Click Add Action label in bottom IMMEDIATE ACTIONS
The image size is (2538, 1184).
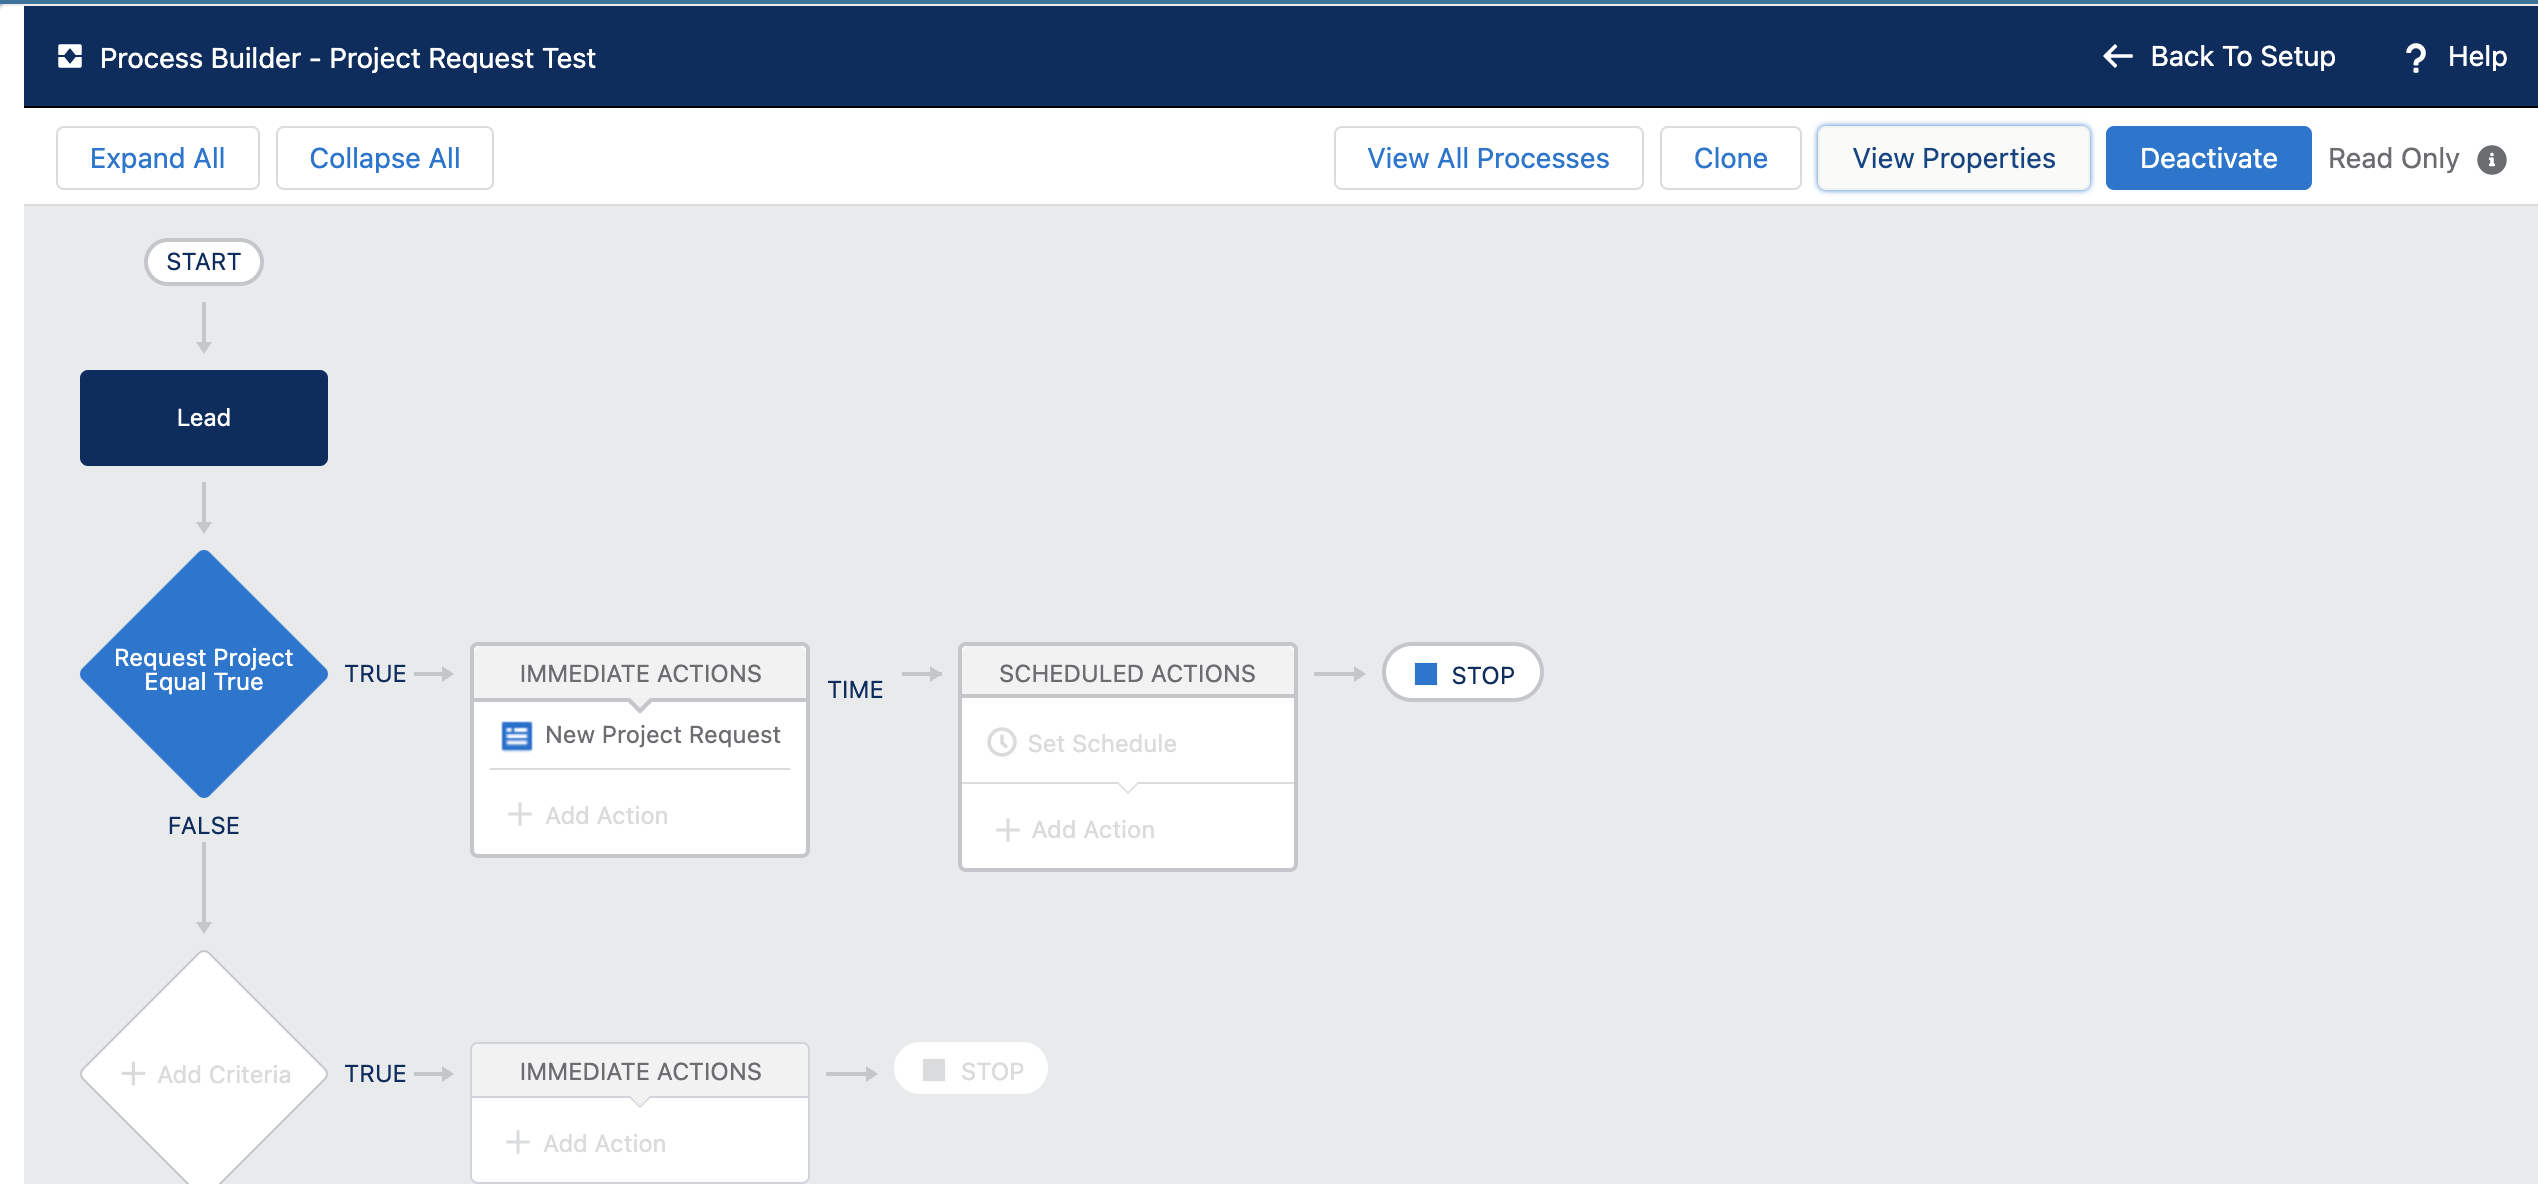(x=604, y=1144)
